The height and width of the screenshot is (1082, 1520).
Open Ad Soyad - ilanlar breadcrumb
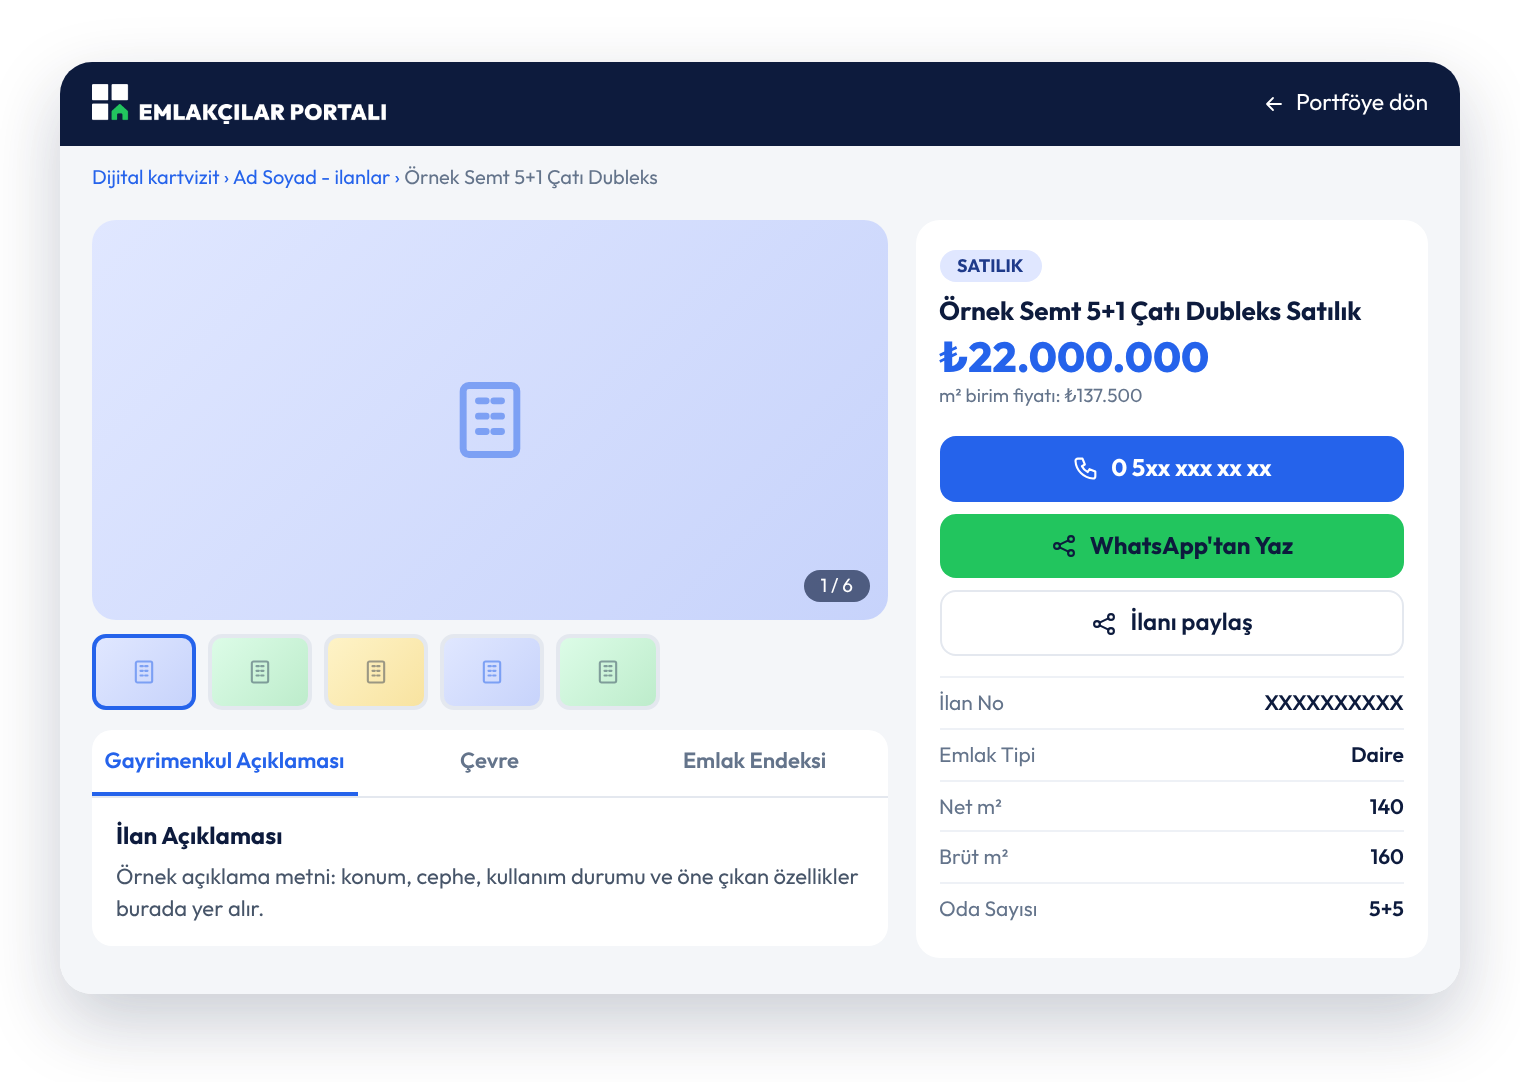click(311, 177)
